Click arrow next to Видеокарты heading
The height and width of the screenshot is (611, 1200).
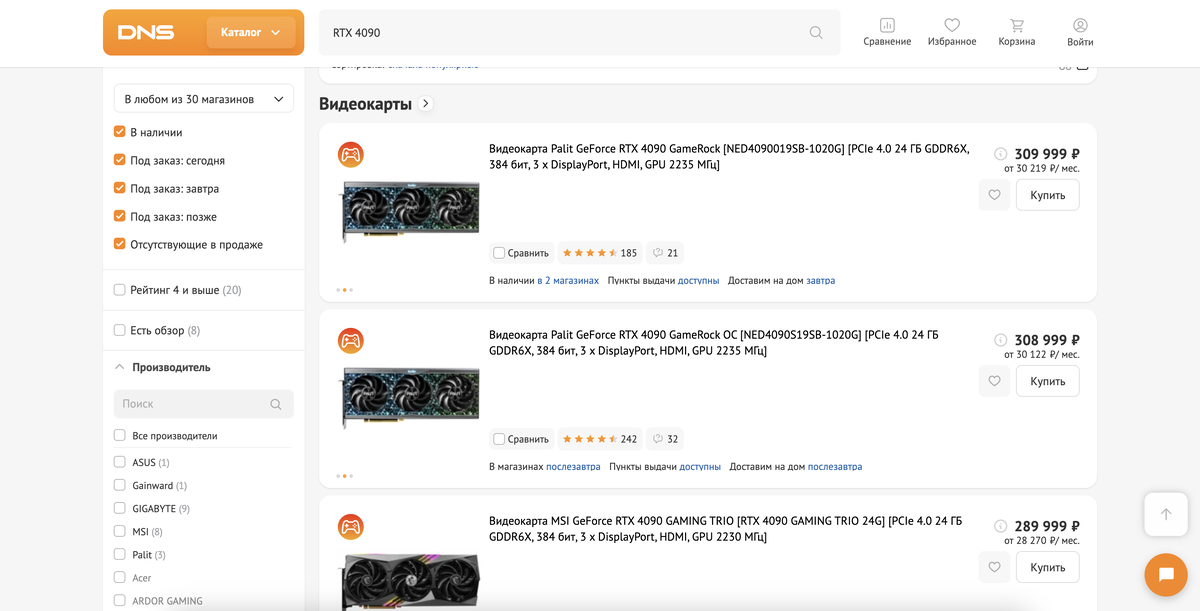(426, 104)
